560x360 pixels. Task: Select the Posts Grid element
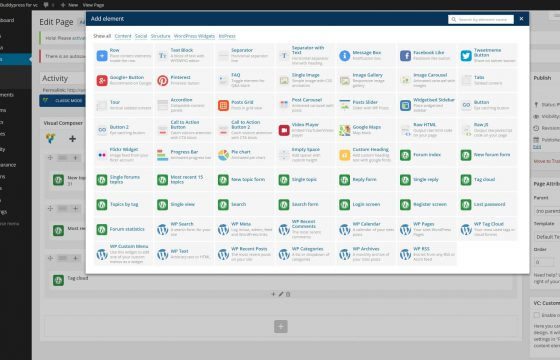click(x=245, y=105)
